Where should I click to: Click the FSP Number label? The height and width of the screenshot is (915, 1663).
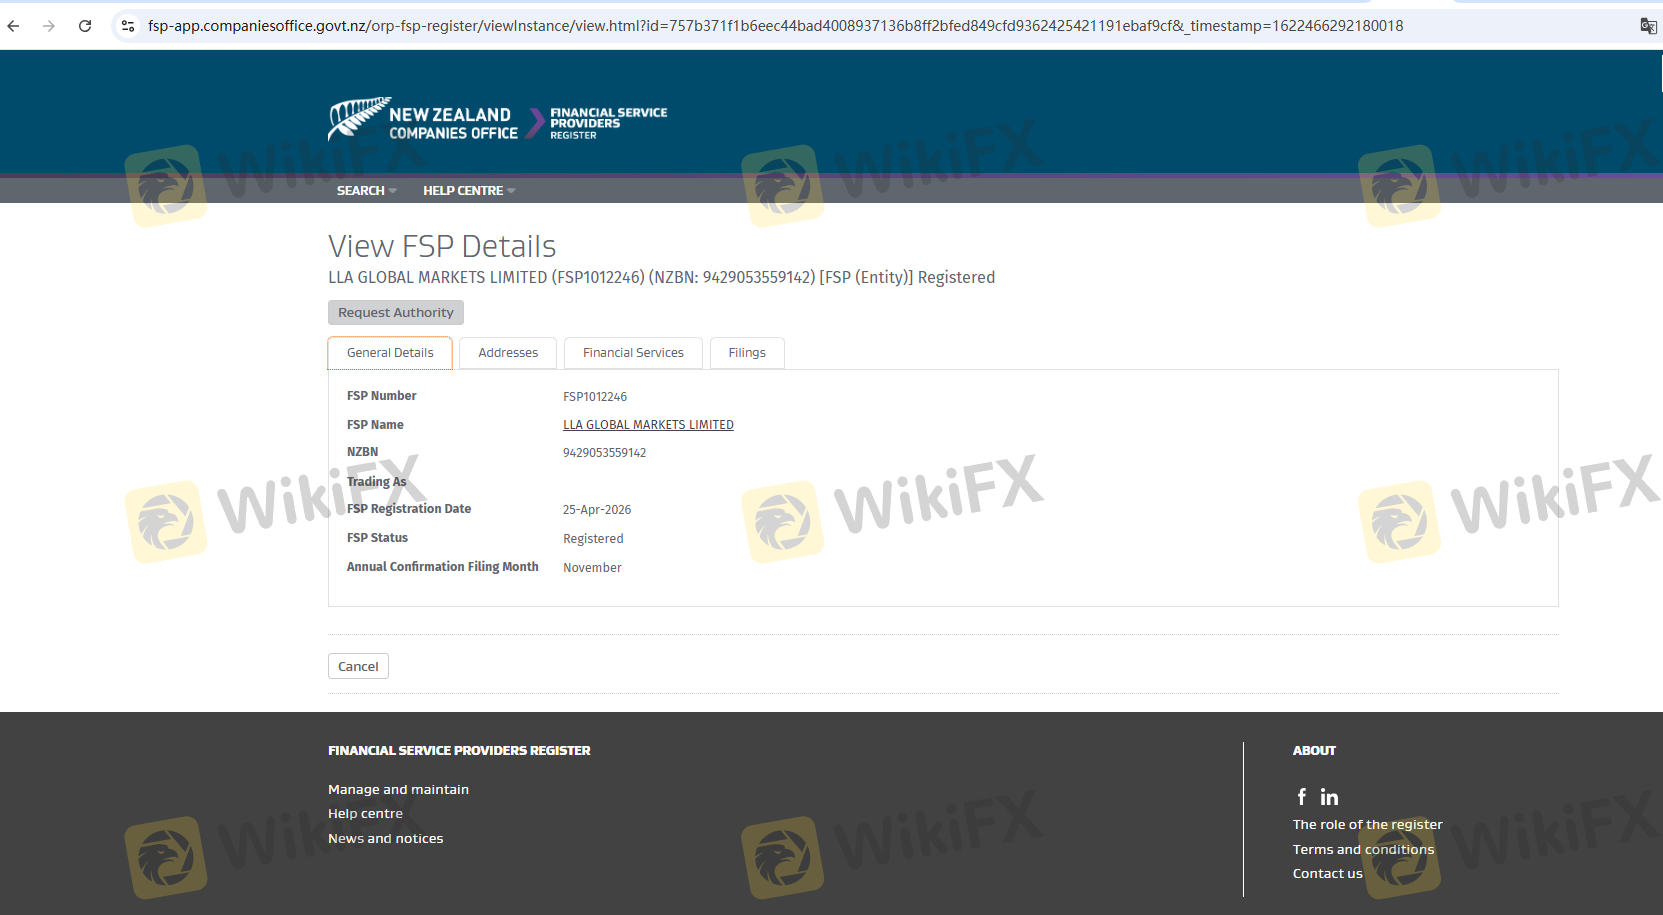[x=381, y=396]
